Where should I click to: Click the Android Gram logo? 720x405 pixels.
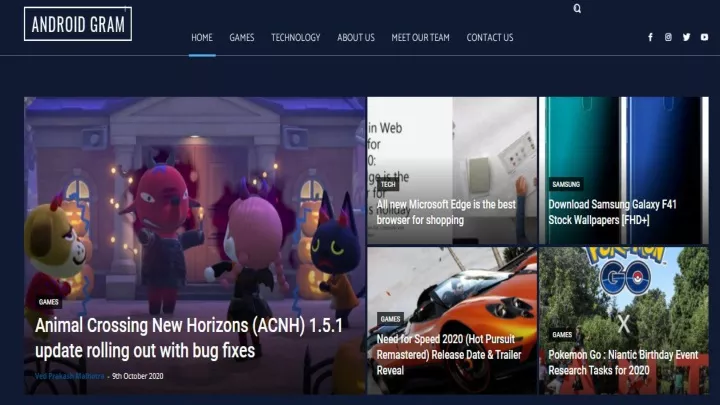click(x=78, y=24)
